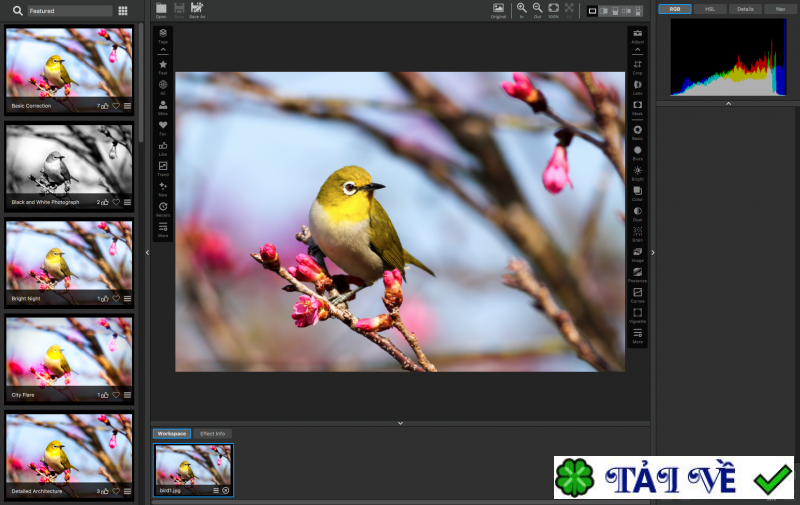Collapse the right side panel arrow

[653, 252]
